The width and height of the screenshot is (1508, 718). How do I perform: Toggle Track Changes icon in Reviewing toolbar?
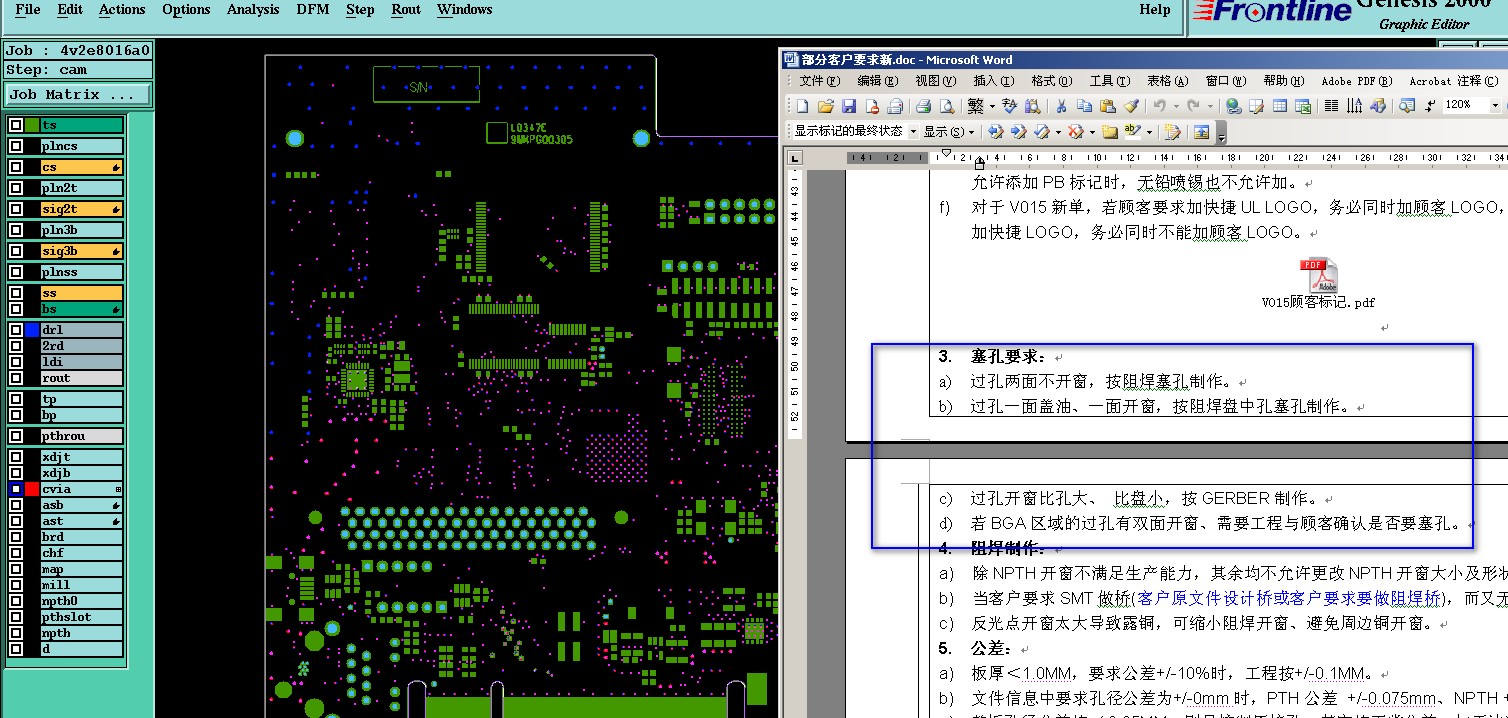[1172, 132]
